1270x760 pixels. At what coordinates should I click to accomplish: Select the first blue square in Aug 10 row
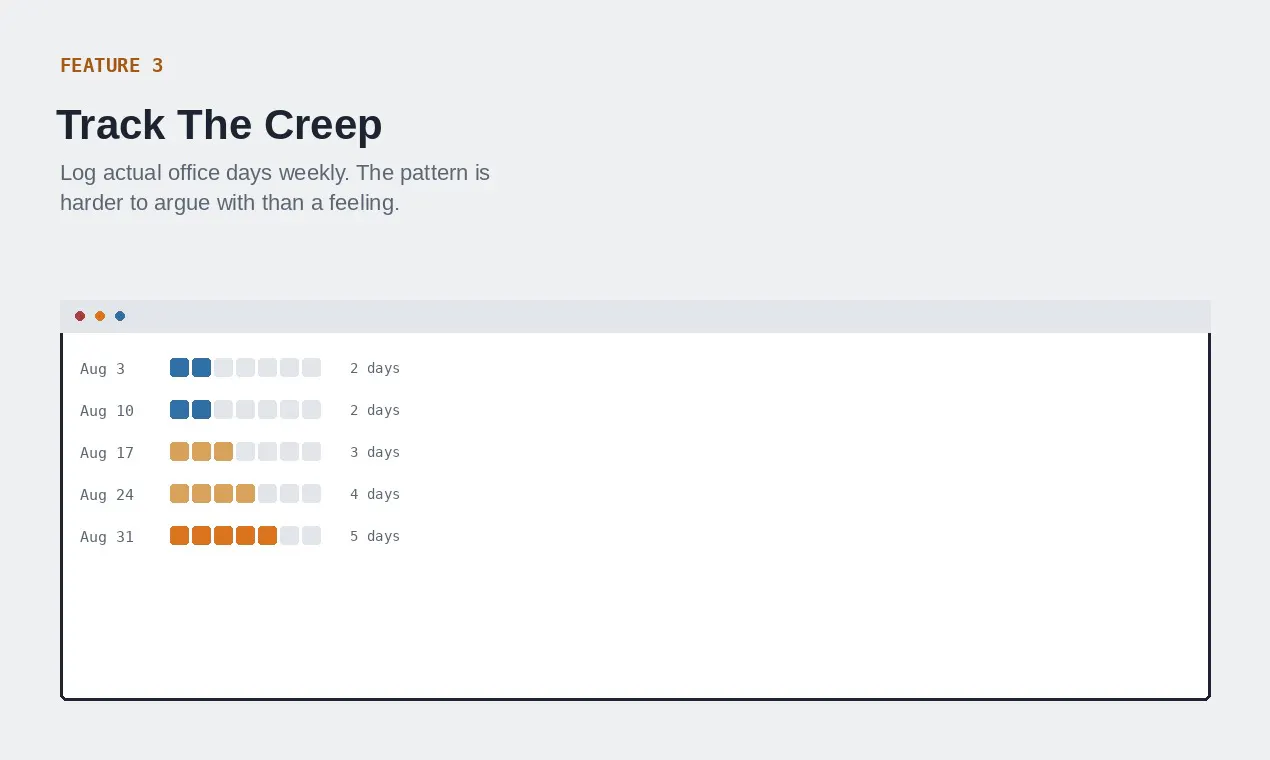click(180, 410)
